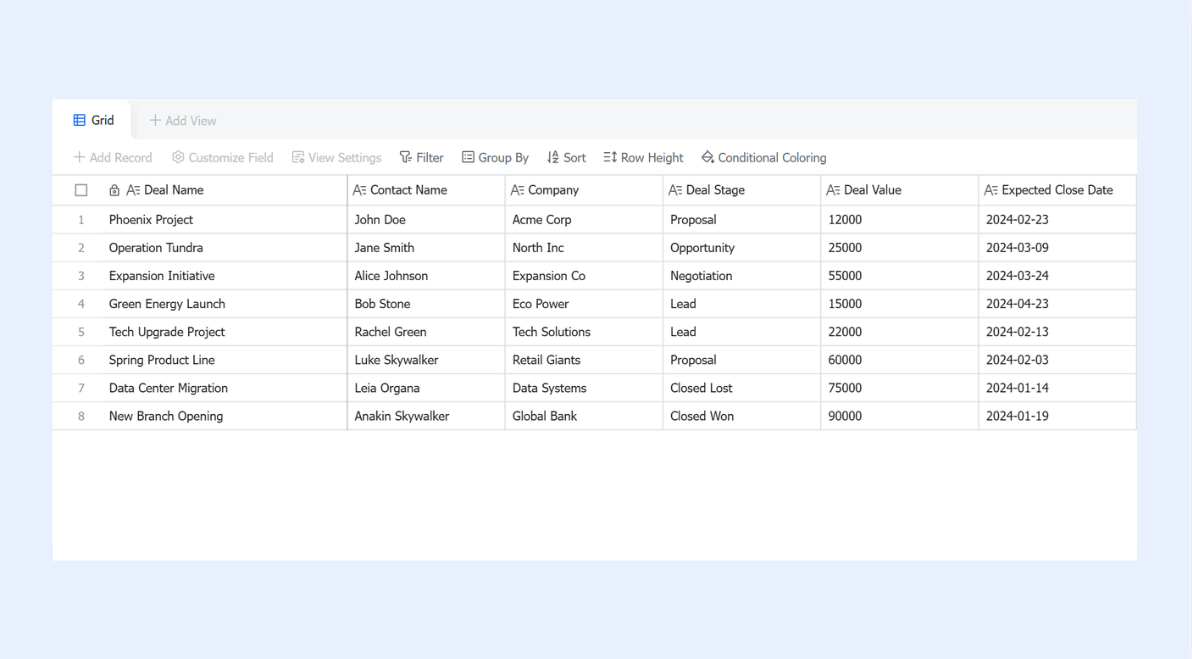Click the Jane Smith contact cell
The image size is (1192, 659).
click(426, 248)
